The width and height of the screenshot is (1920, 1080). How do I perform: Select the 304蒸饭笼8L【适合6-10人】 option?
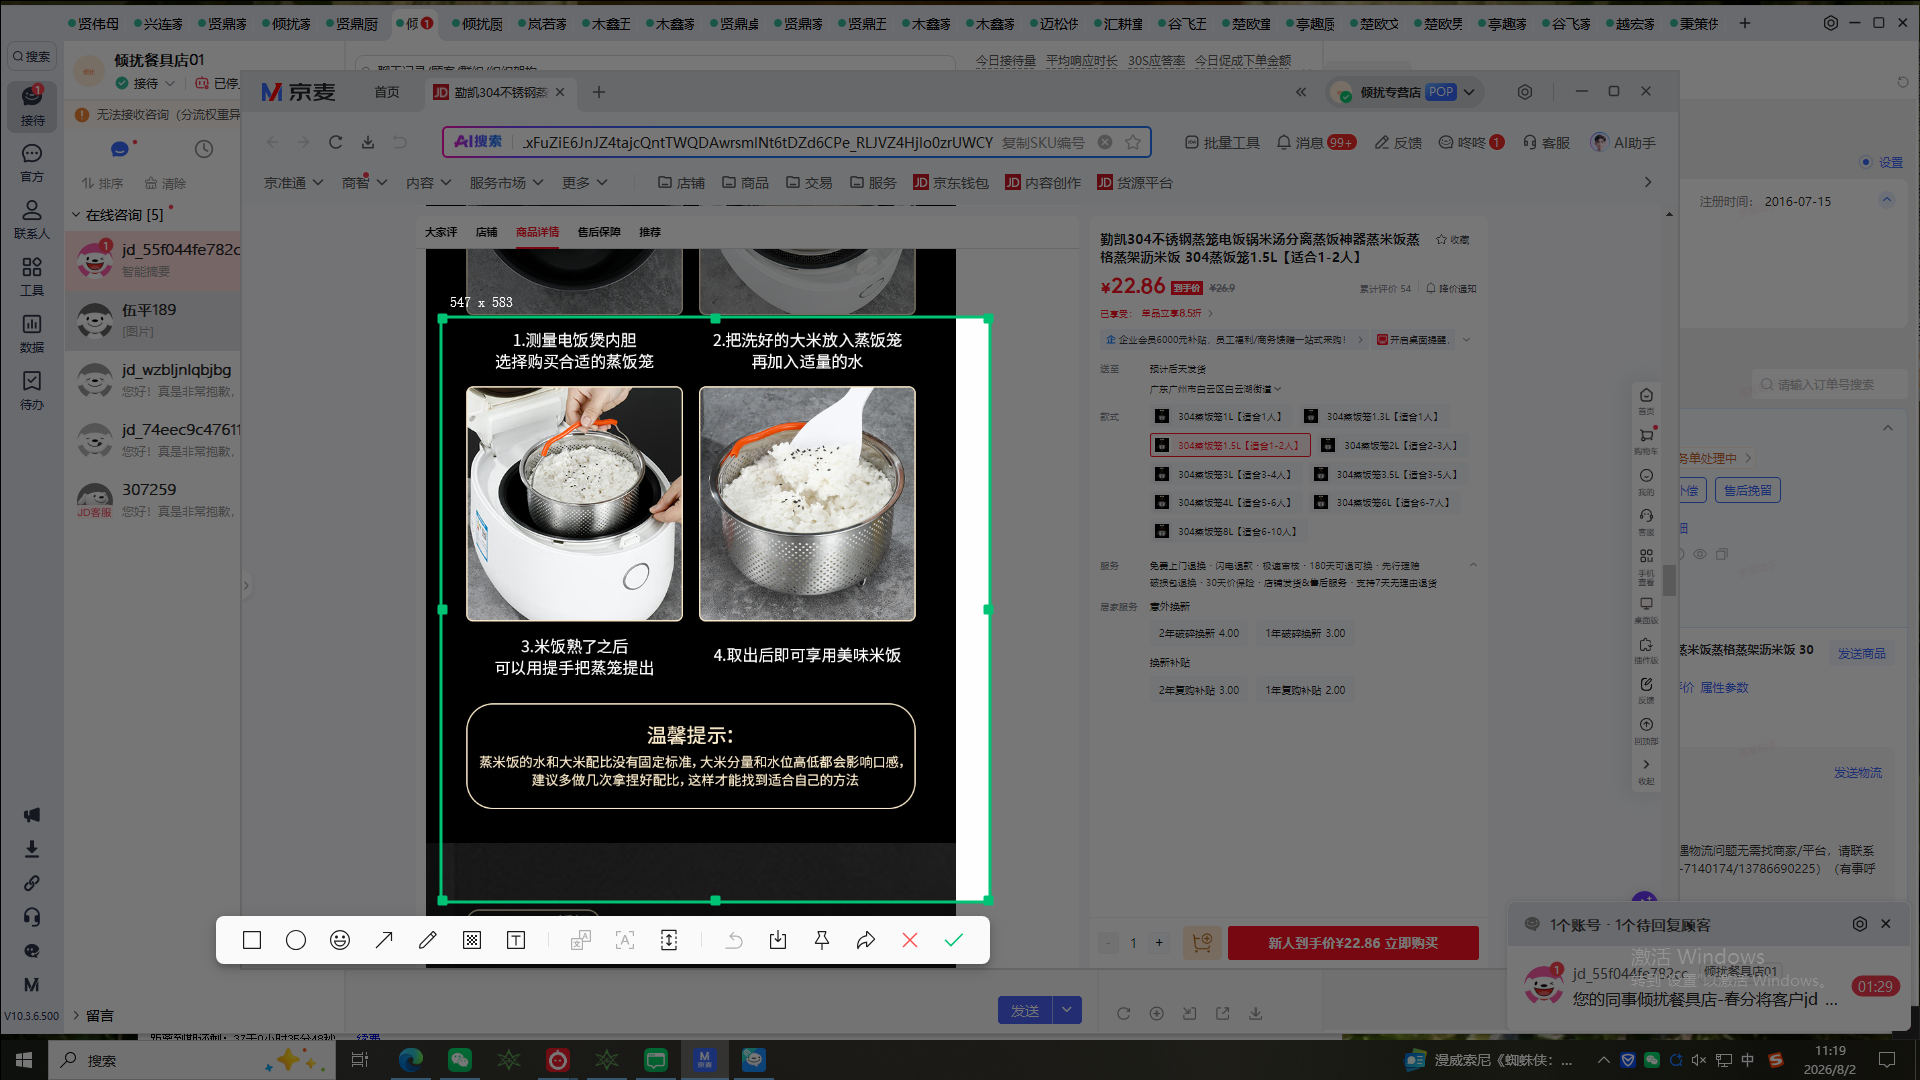click(x=1226, y=531)
